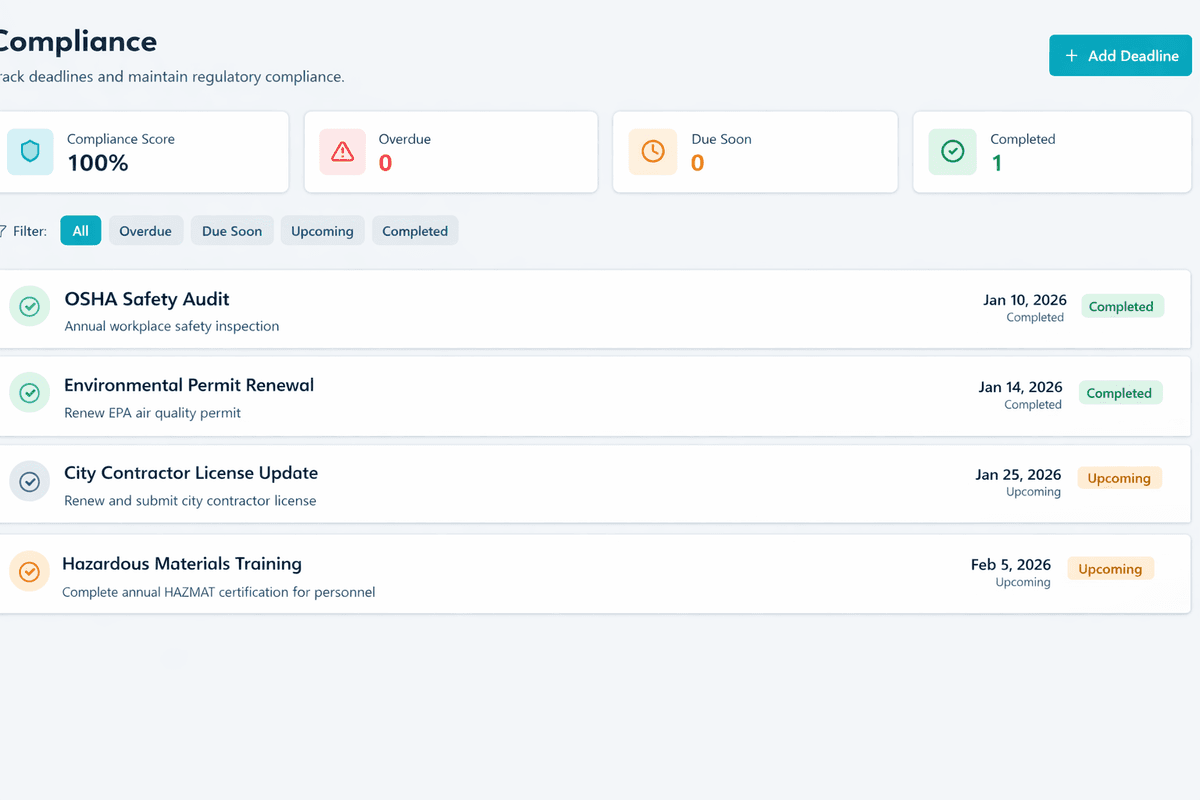
Task: Switch to the Completed filter
Action: pos(415,230)
